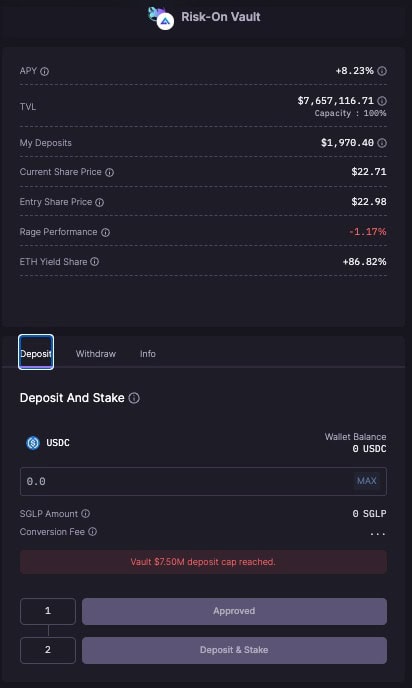
Task: Click the USDC token icon
Action: pos(33,443)
